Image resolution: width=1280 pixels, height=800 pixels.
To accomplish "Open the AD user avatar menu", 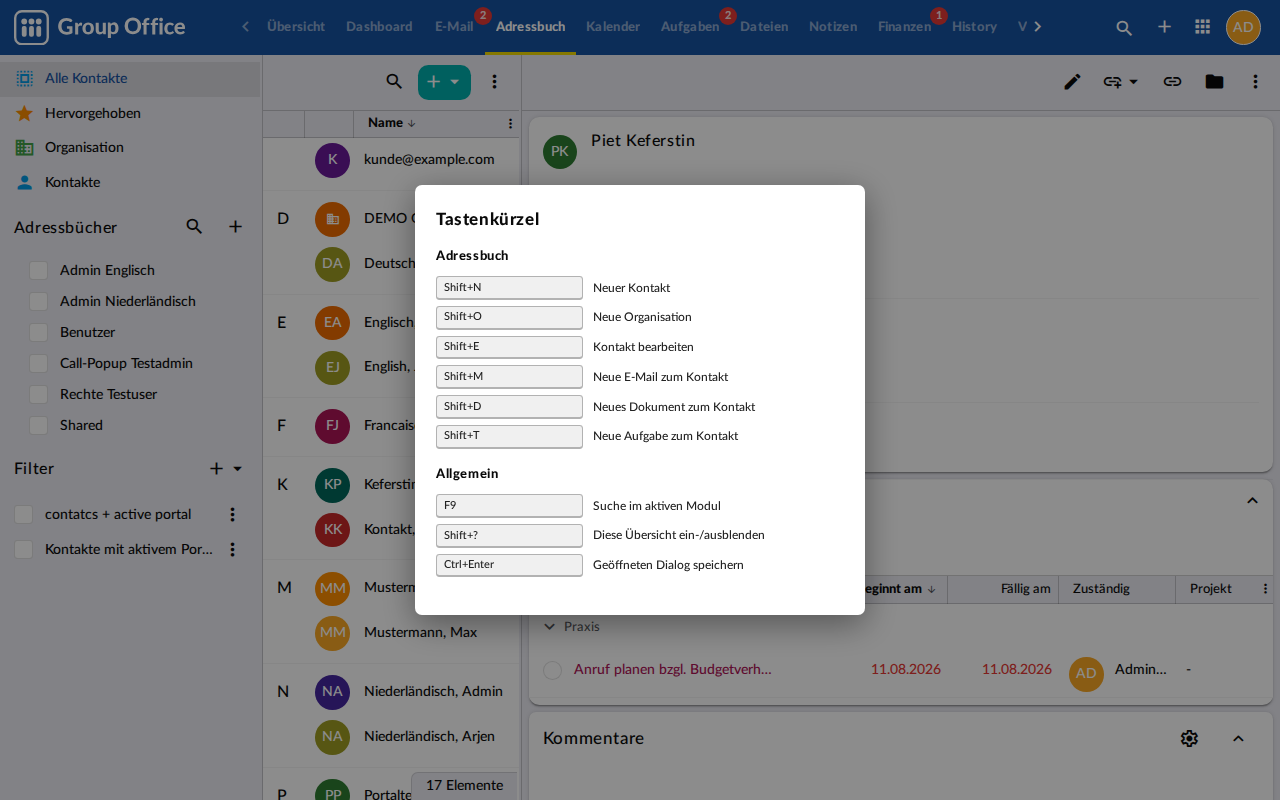I will click(1243, 27).
